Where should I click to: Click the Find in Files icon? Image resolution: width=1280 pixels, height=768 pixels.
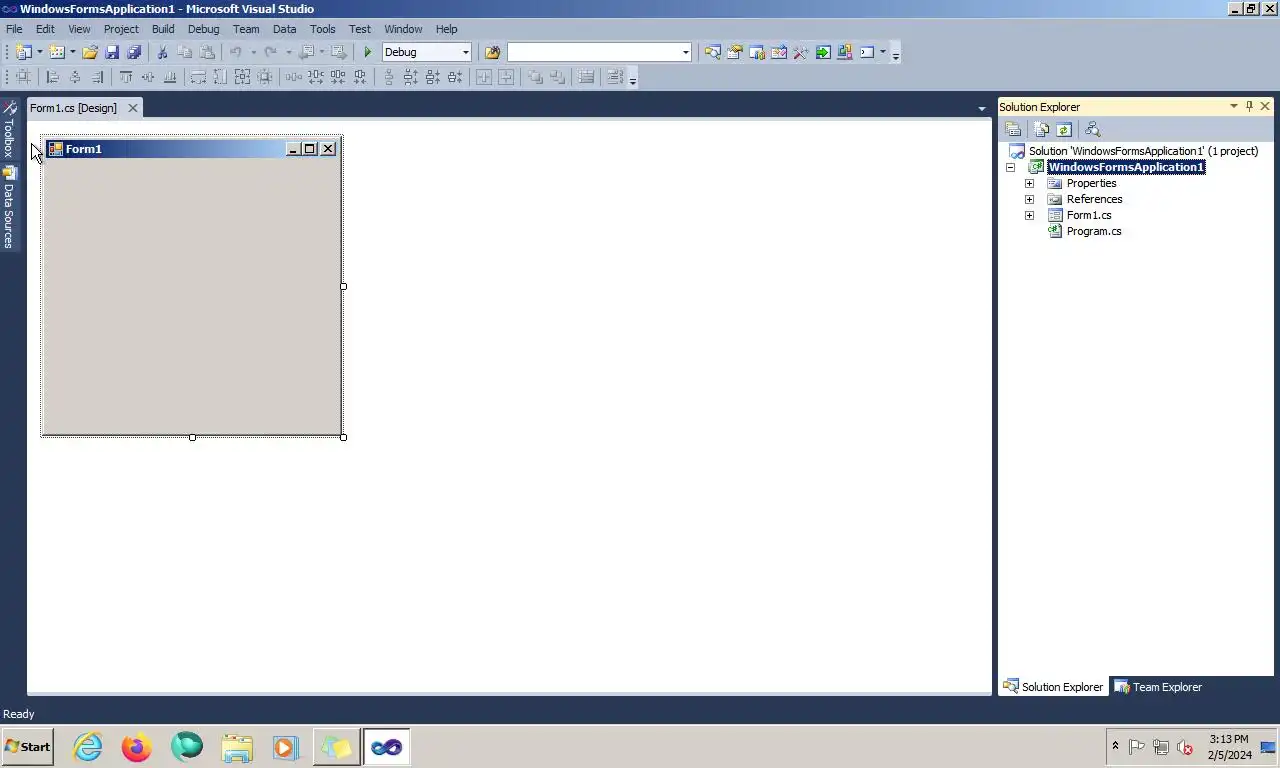492,52
